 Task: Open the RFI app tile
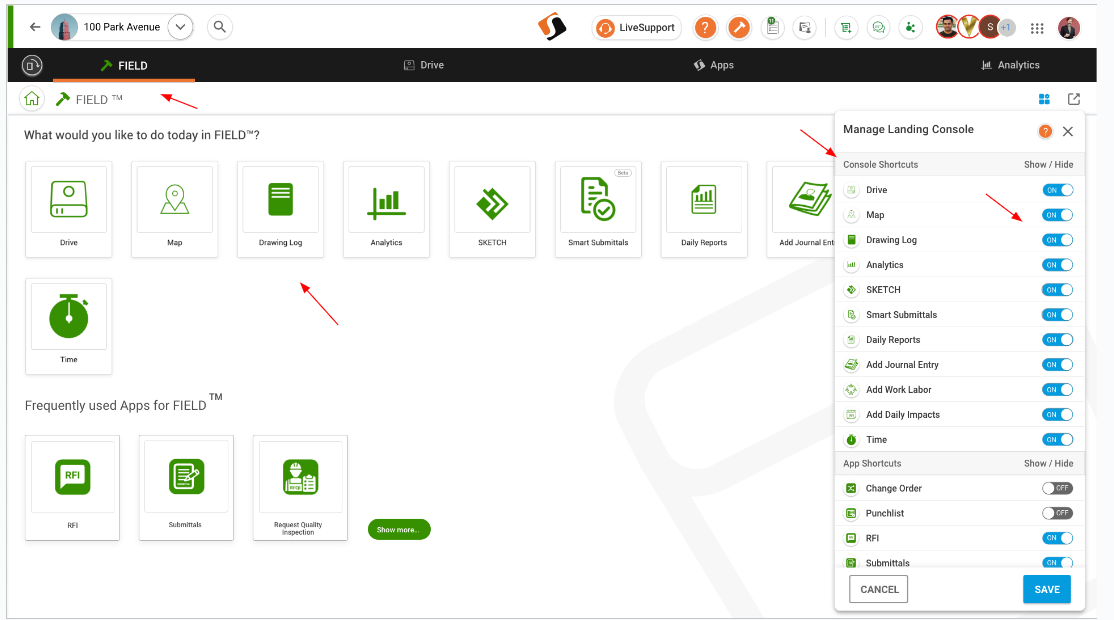point(72,488)
